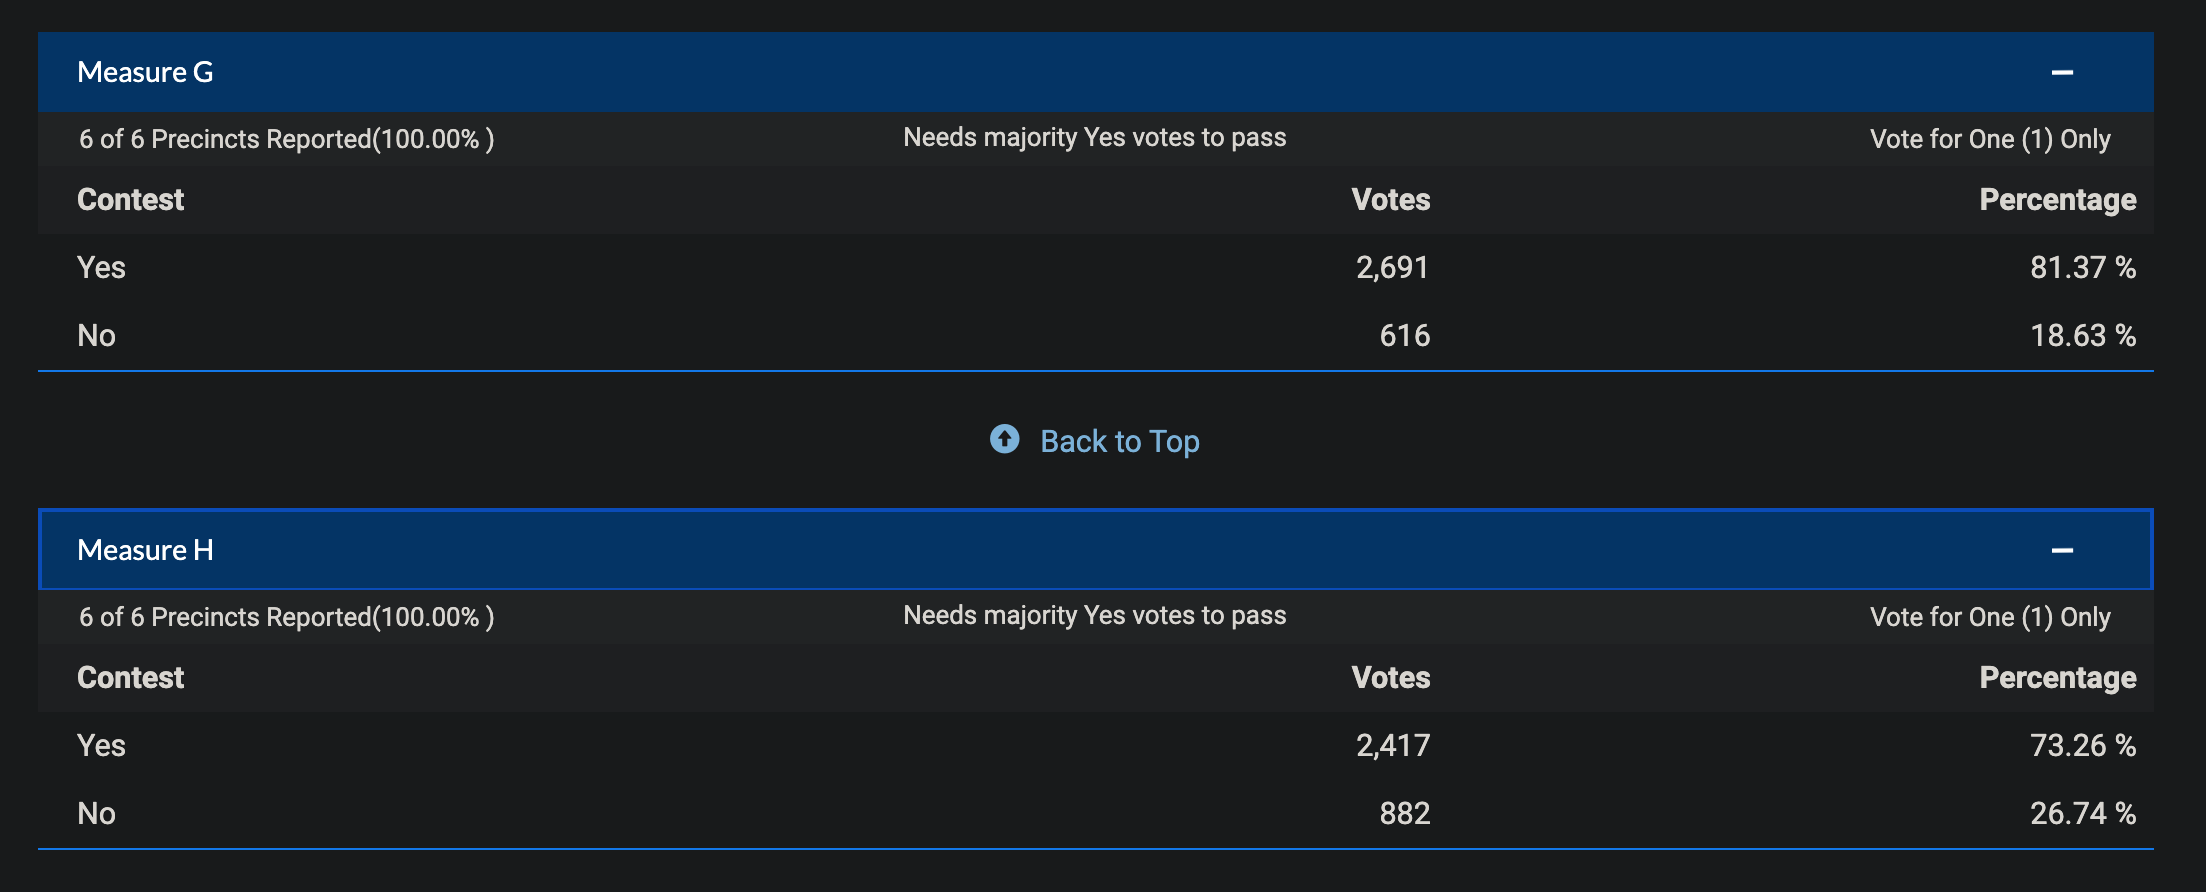Click the 81.37 % value for Measure G
Viewport: 2206px width, 892px height.
tap(2083, 268)
